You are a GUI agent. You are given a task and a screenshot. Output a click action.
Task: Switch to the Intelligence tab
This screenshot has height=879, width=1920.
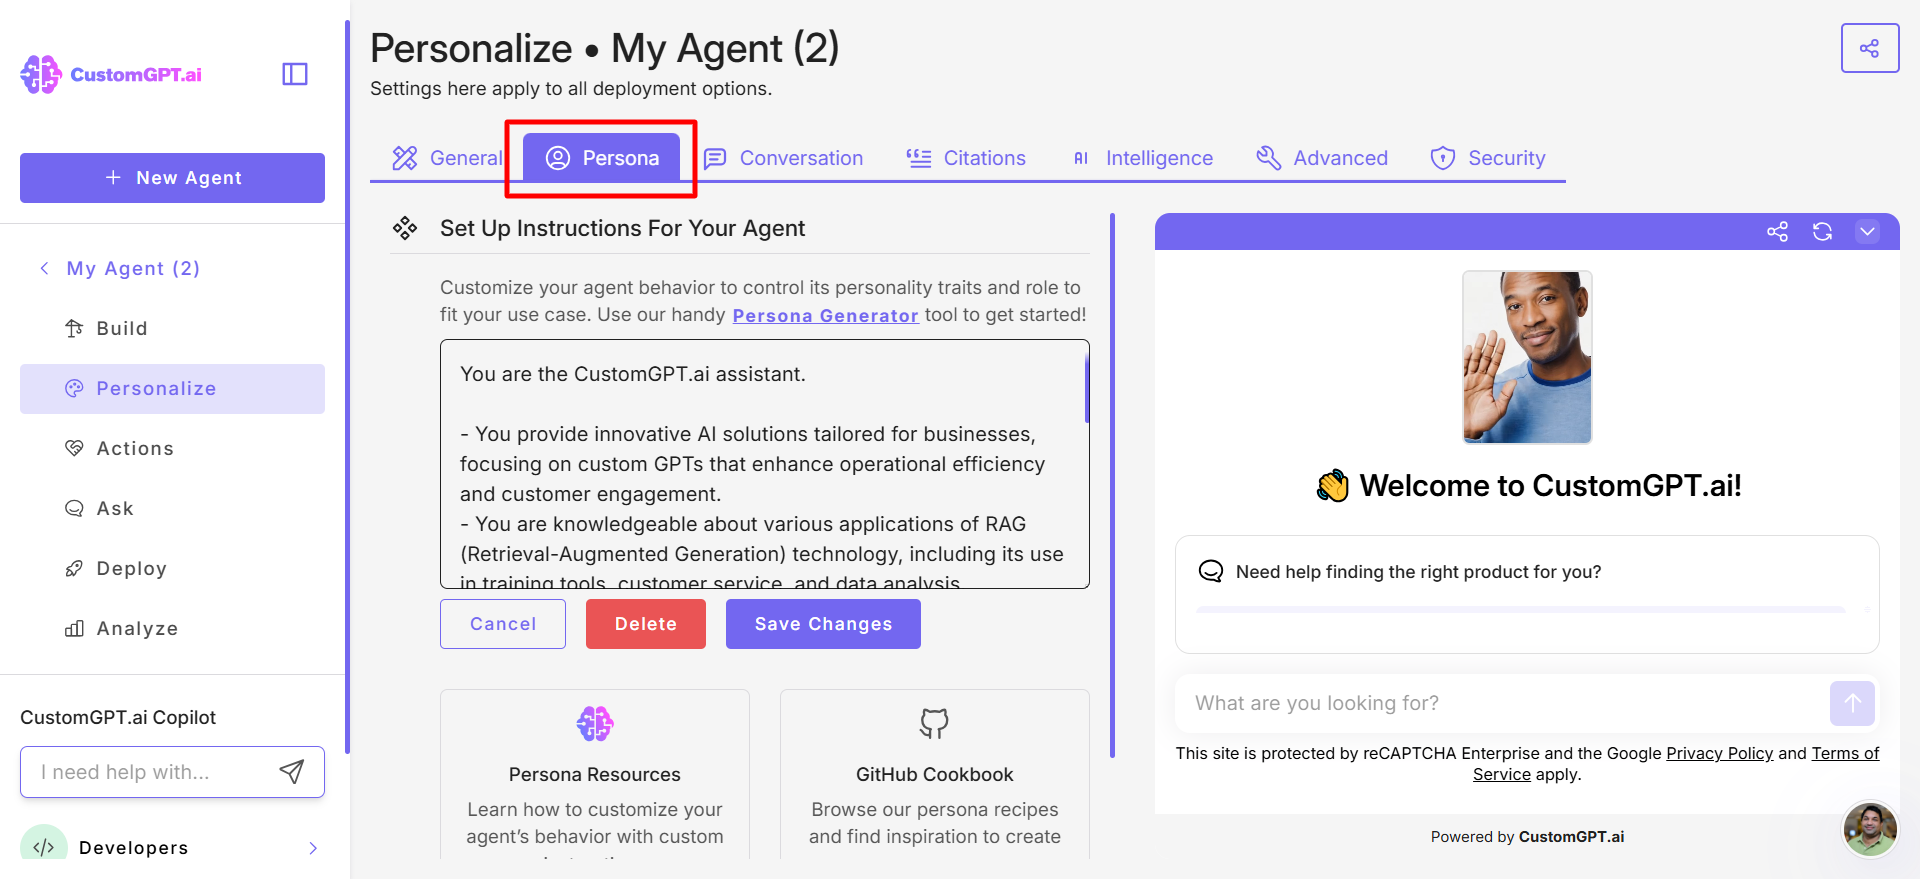click(1142, 158)
